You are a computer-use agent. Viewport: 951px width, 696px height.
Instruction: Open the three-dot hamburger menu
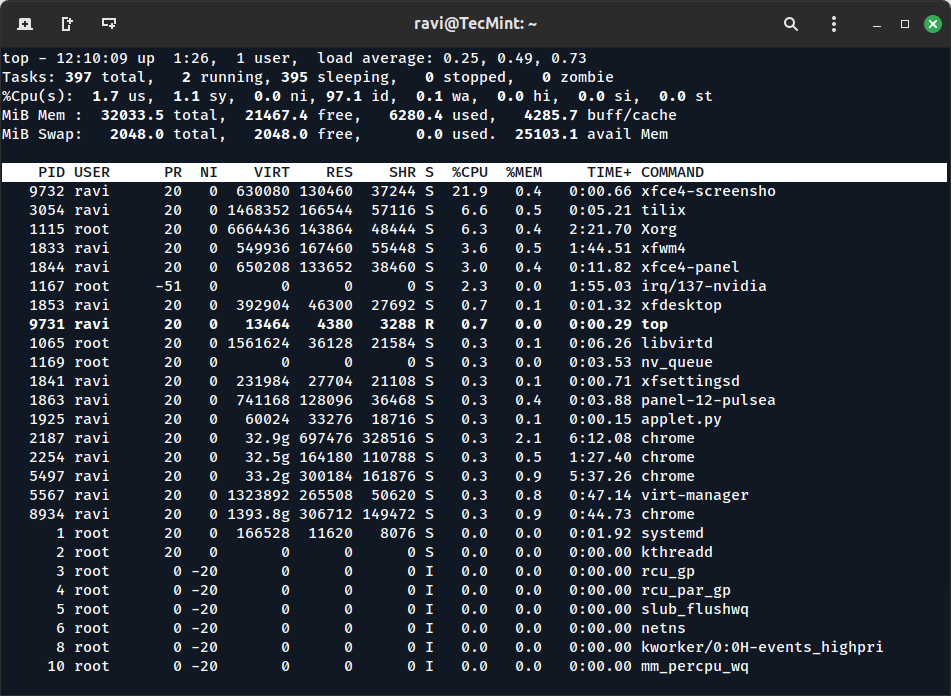tap(834, 24)
